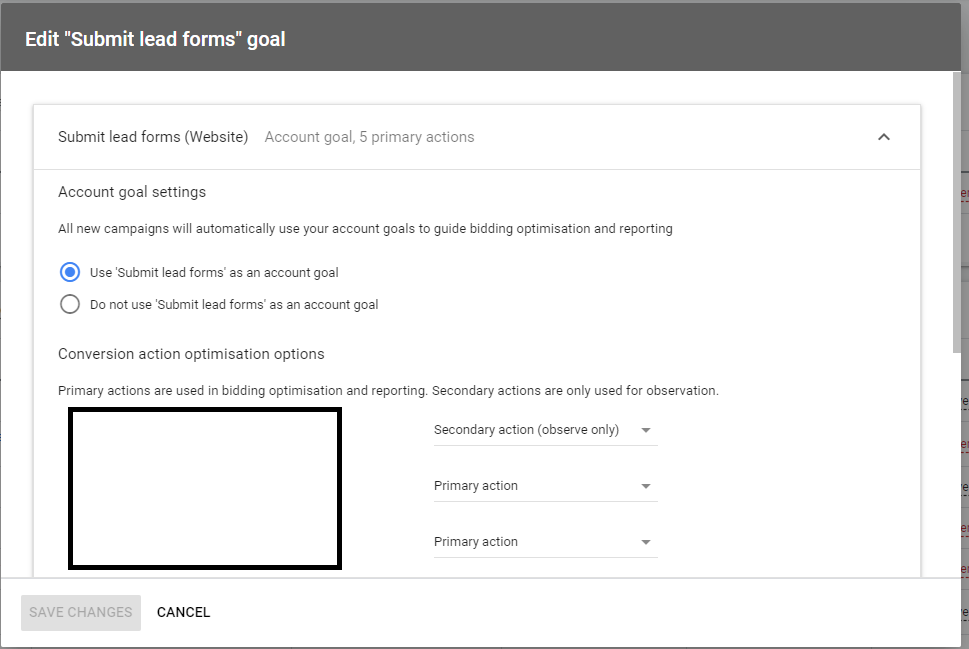This screenshot has height=649, width=969.
Task: Open the first Primary action dropdown
Action: pos(545,485)
